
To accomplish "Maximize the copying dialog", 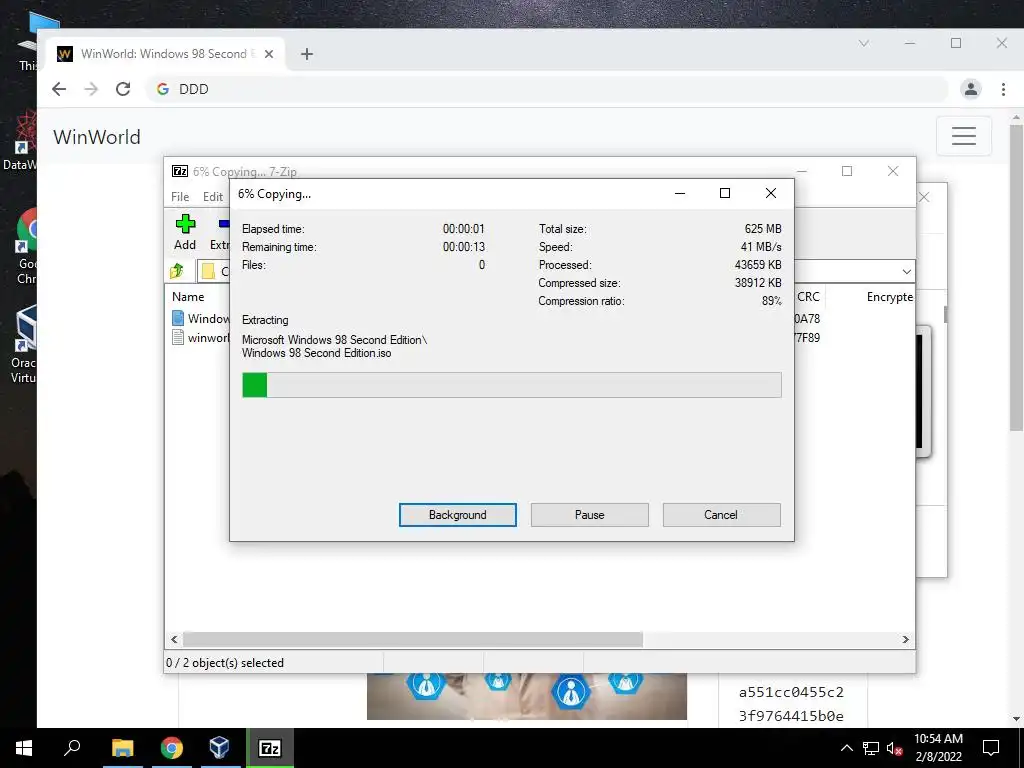I will [724, 193].
